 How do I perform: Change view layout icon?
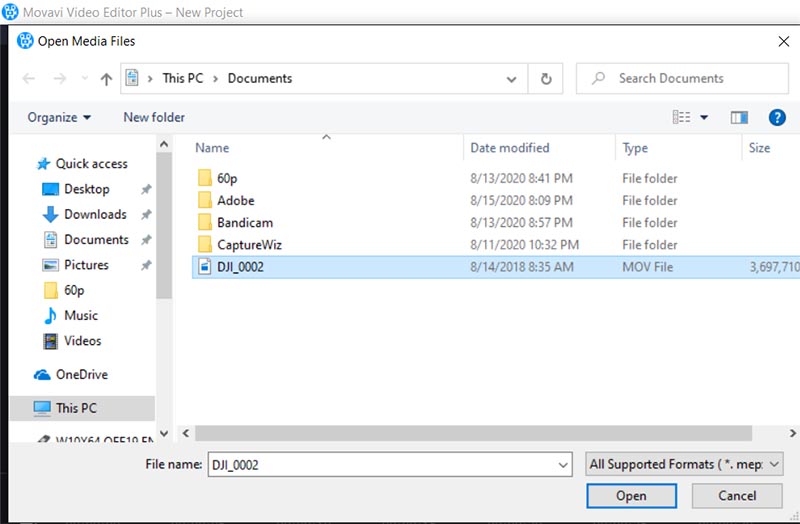(682, 117)
